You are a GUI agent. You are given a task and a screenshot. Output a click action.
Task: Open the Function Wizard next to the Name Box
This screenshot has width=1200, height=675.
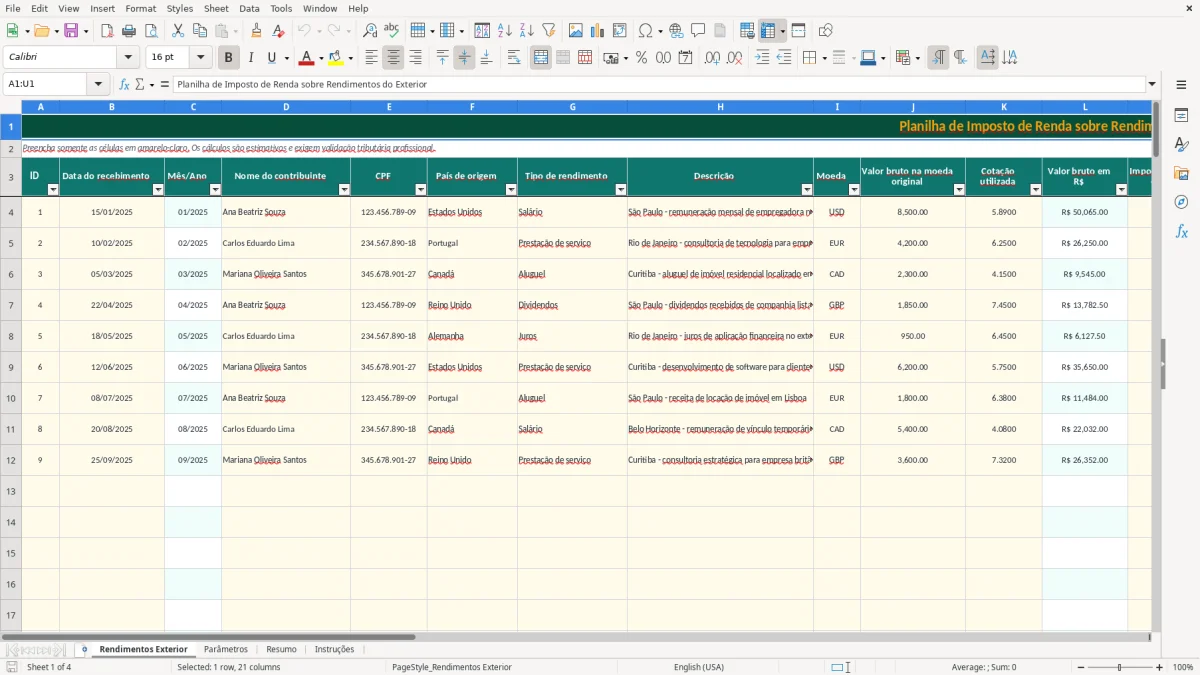pos(125,84)
